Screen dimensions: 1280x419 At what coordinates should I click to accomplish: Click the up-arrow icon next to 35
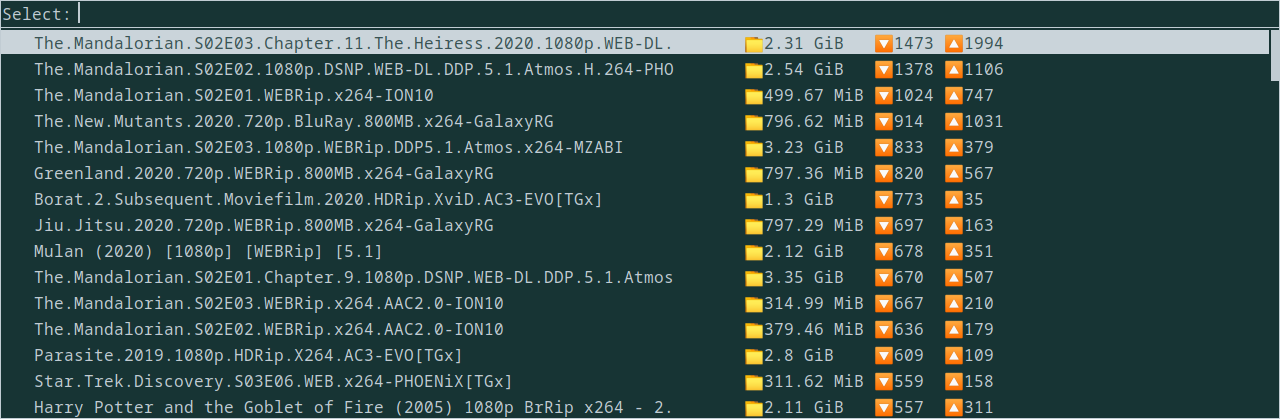click(x=954, y=200)
